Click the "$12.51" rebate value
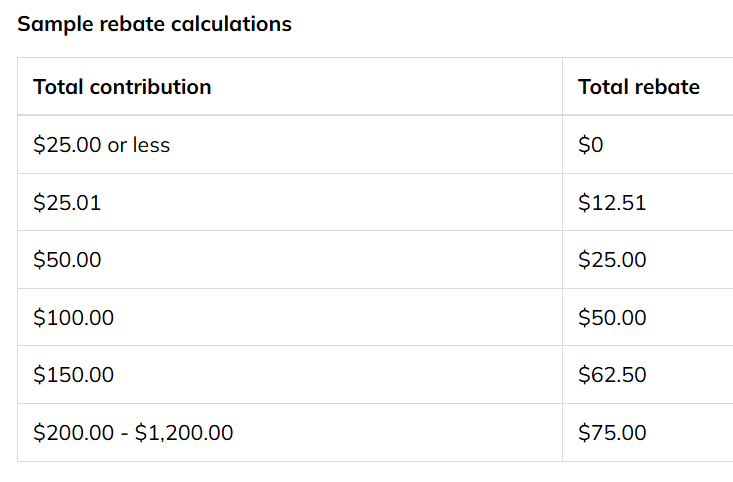Viewport: 733px width, 482px height. pos(612,202)
